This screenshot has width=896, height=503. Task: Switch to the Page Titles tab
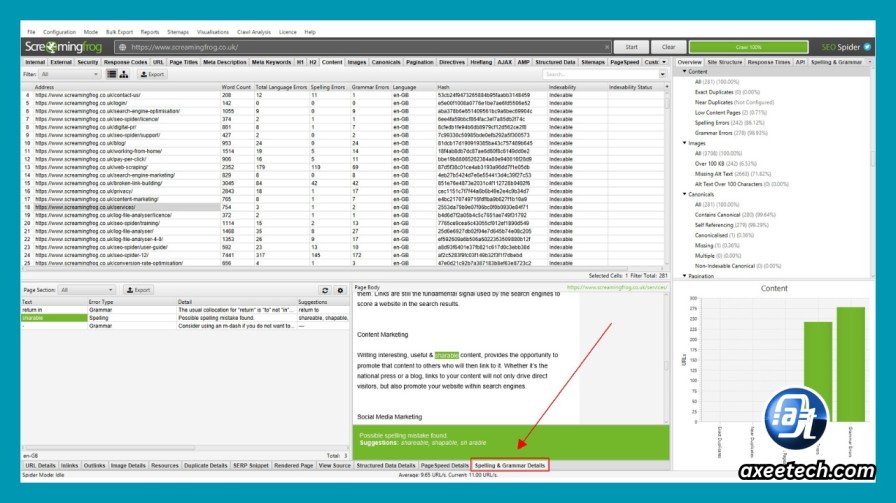(x=183, y=62)
